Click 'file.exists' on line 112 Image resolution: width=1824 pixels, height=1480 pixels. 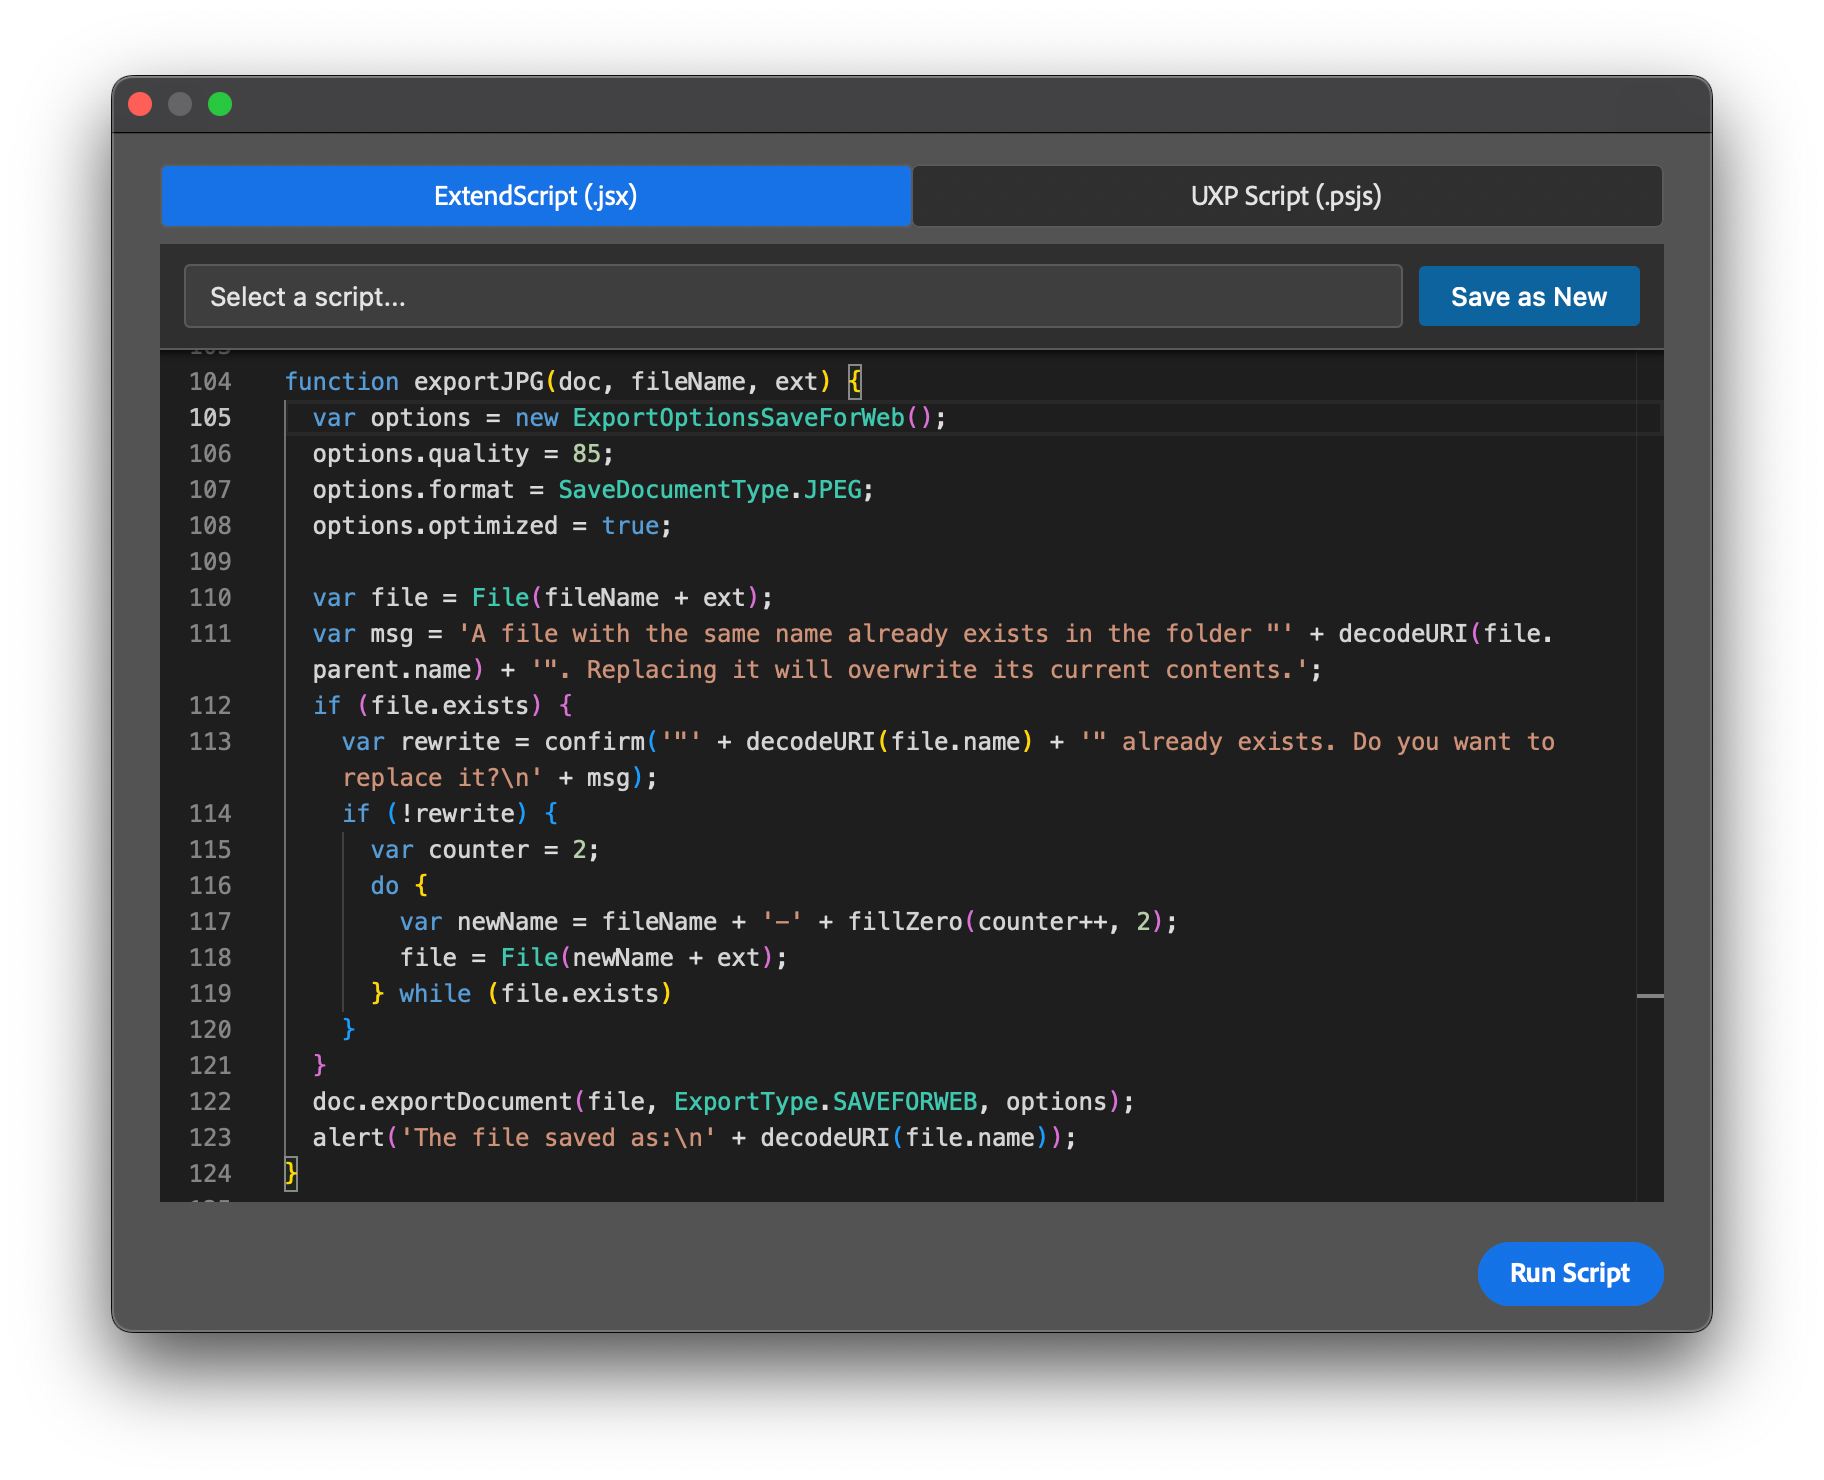click(450, 705)
